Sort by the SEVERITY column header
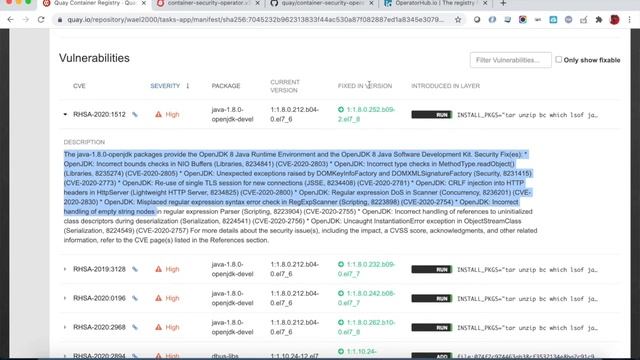Screen dimensions: 640x360 point(165,86)
